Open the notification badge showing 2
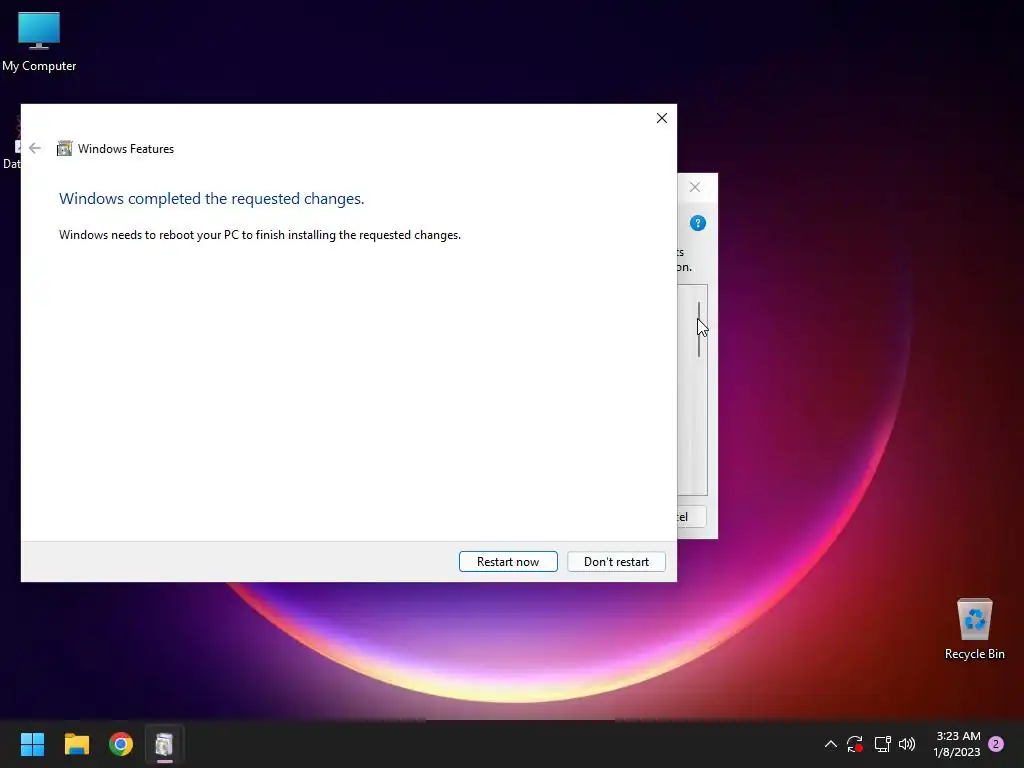Screen dimensions: 1024x768 click(x=996, y=744)
